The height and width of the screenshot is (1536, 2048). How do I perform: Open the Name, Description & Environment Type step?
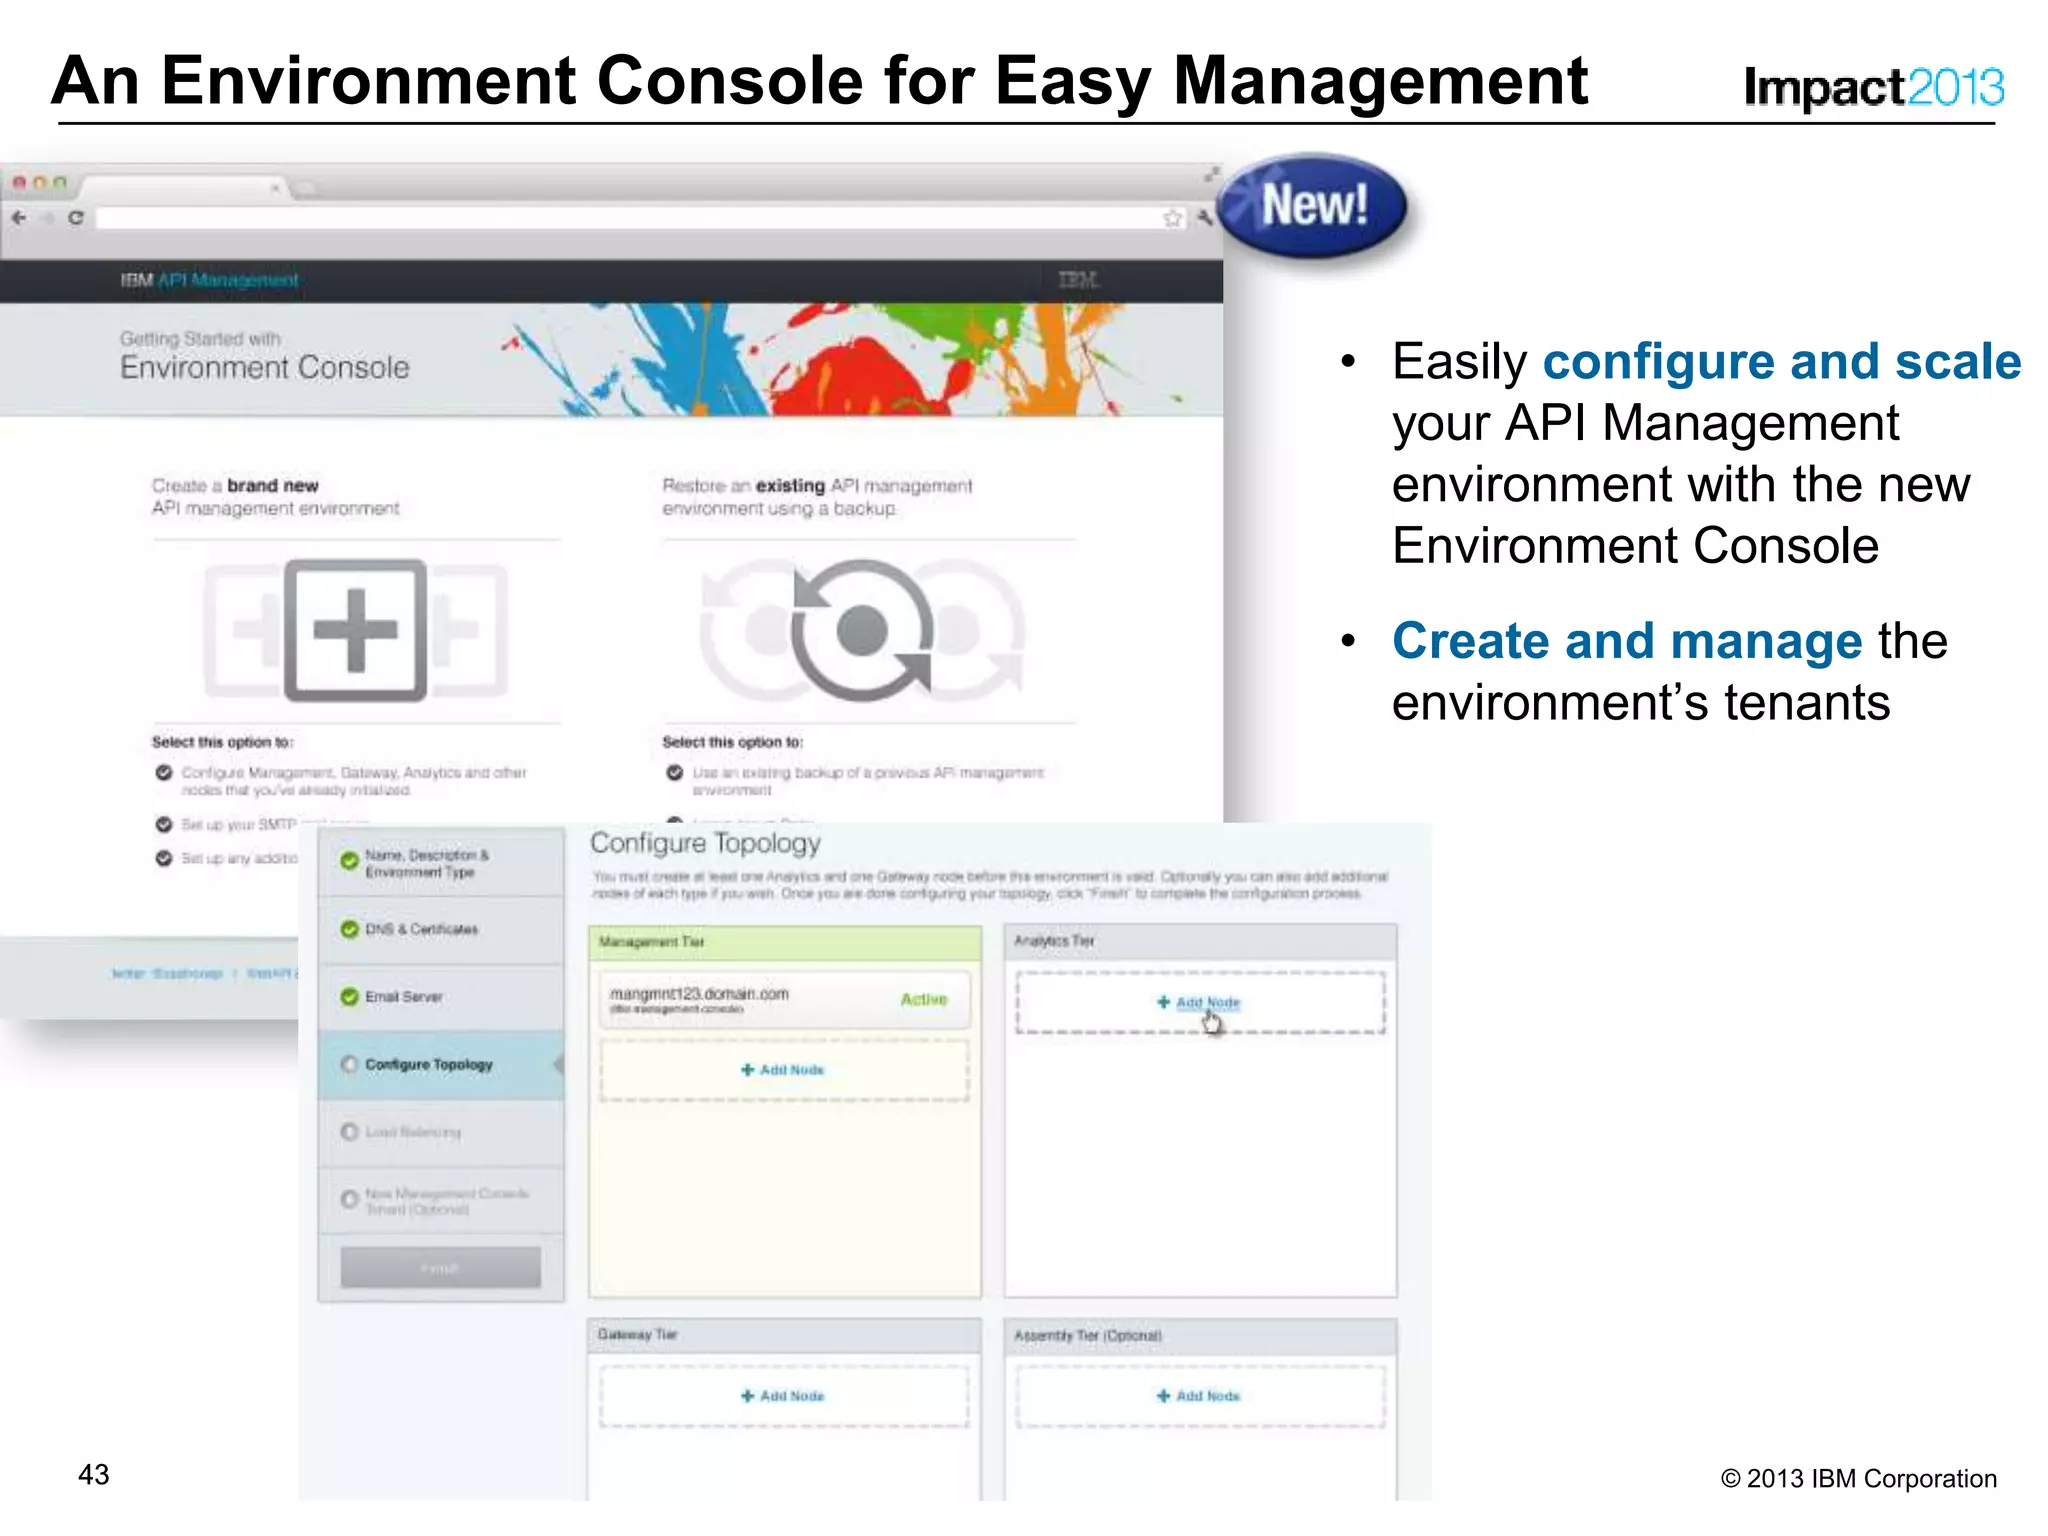[x=441, y=863]
